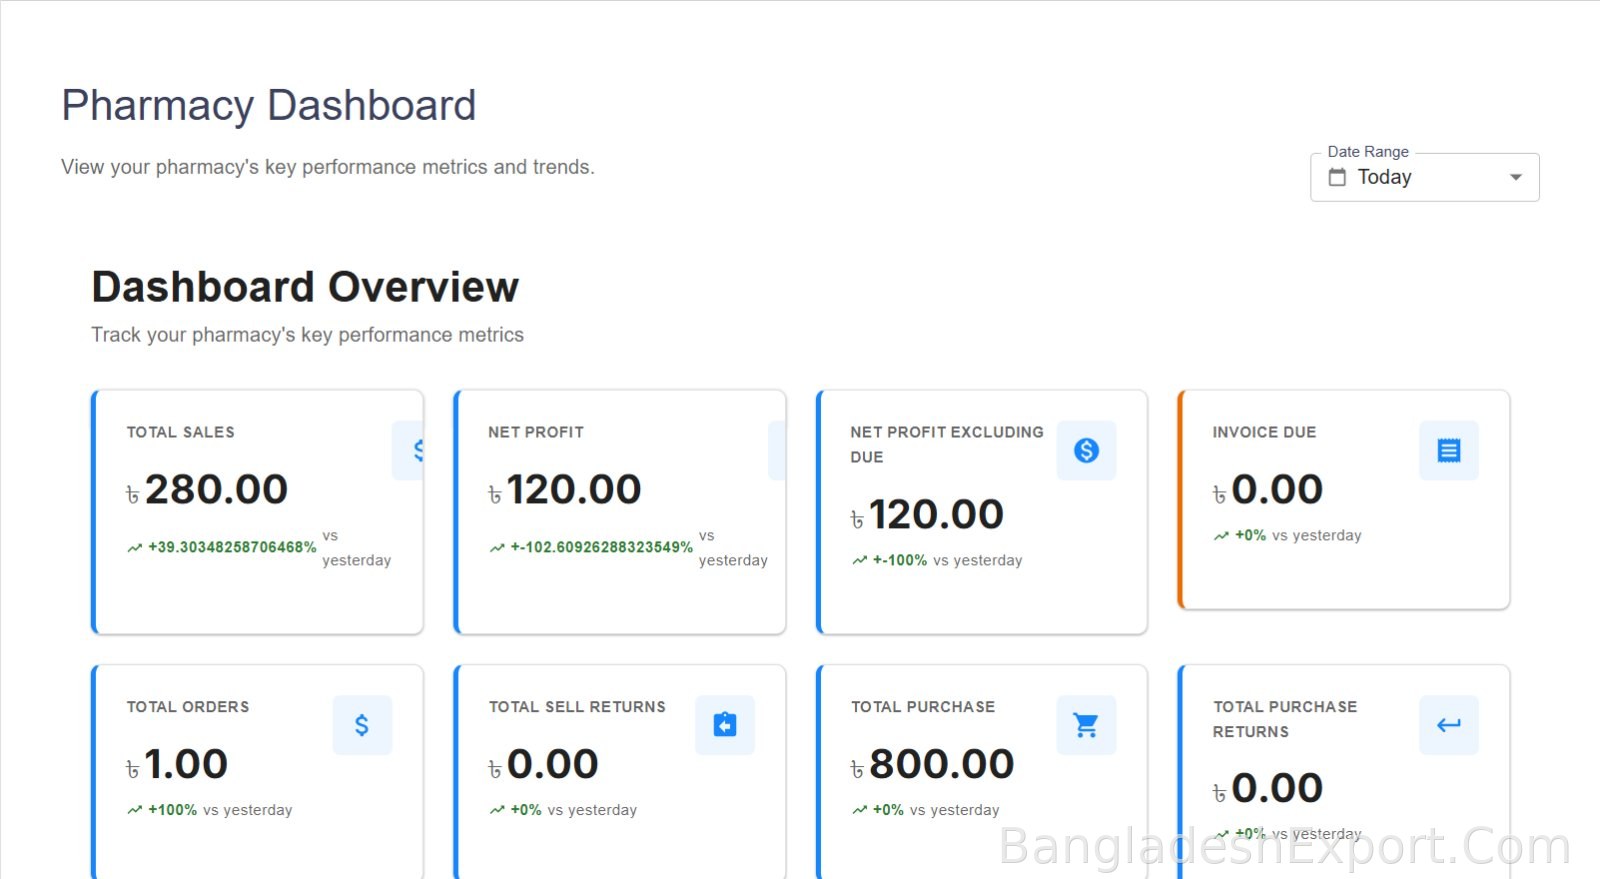The height and width of the screenshot is (879, 1600).
Task: Click the INVOICE DUE card label
Action: [1264, 432]
